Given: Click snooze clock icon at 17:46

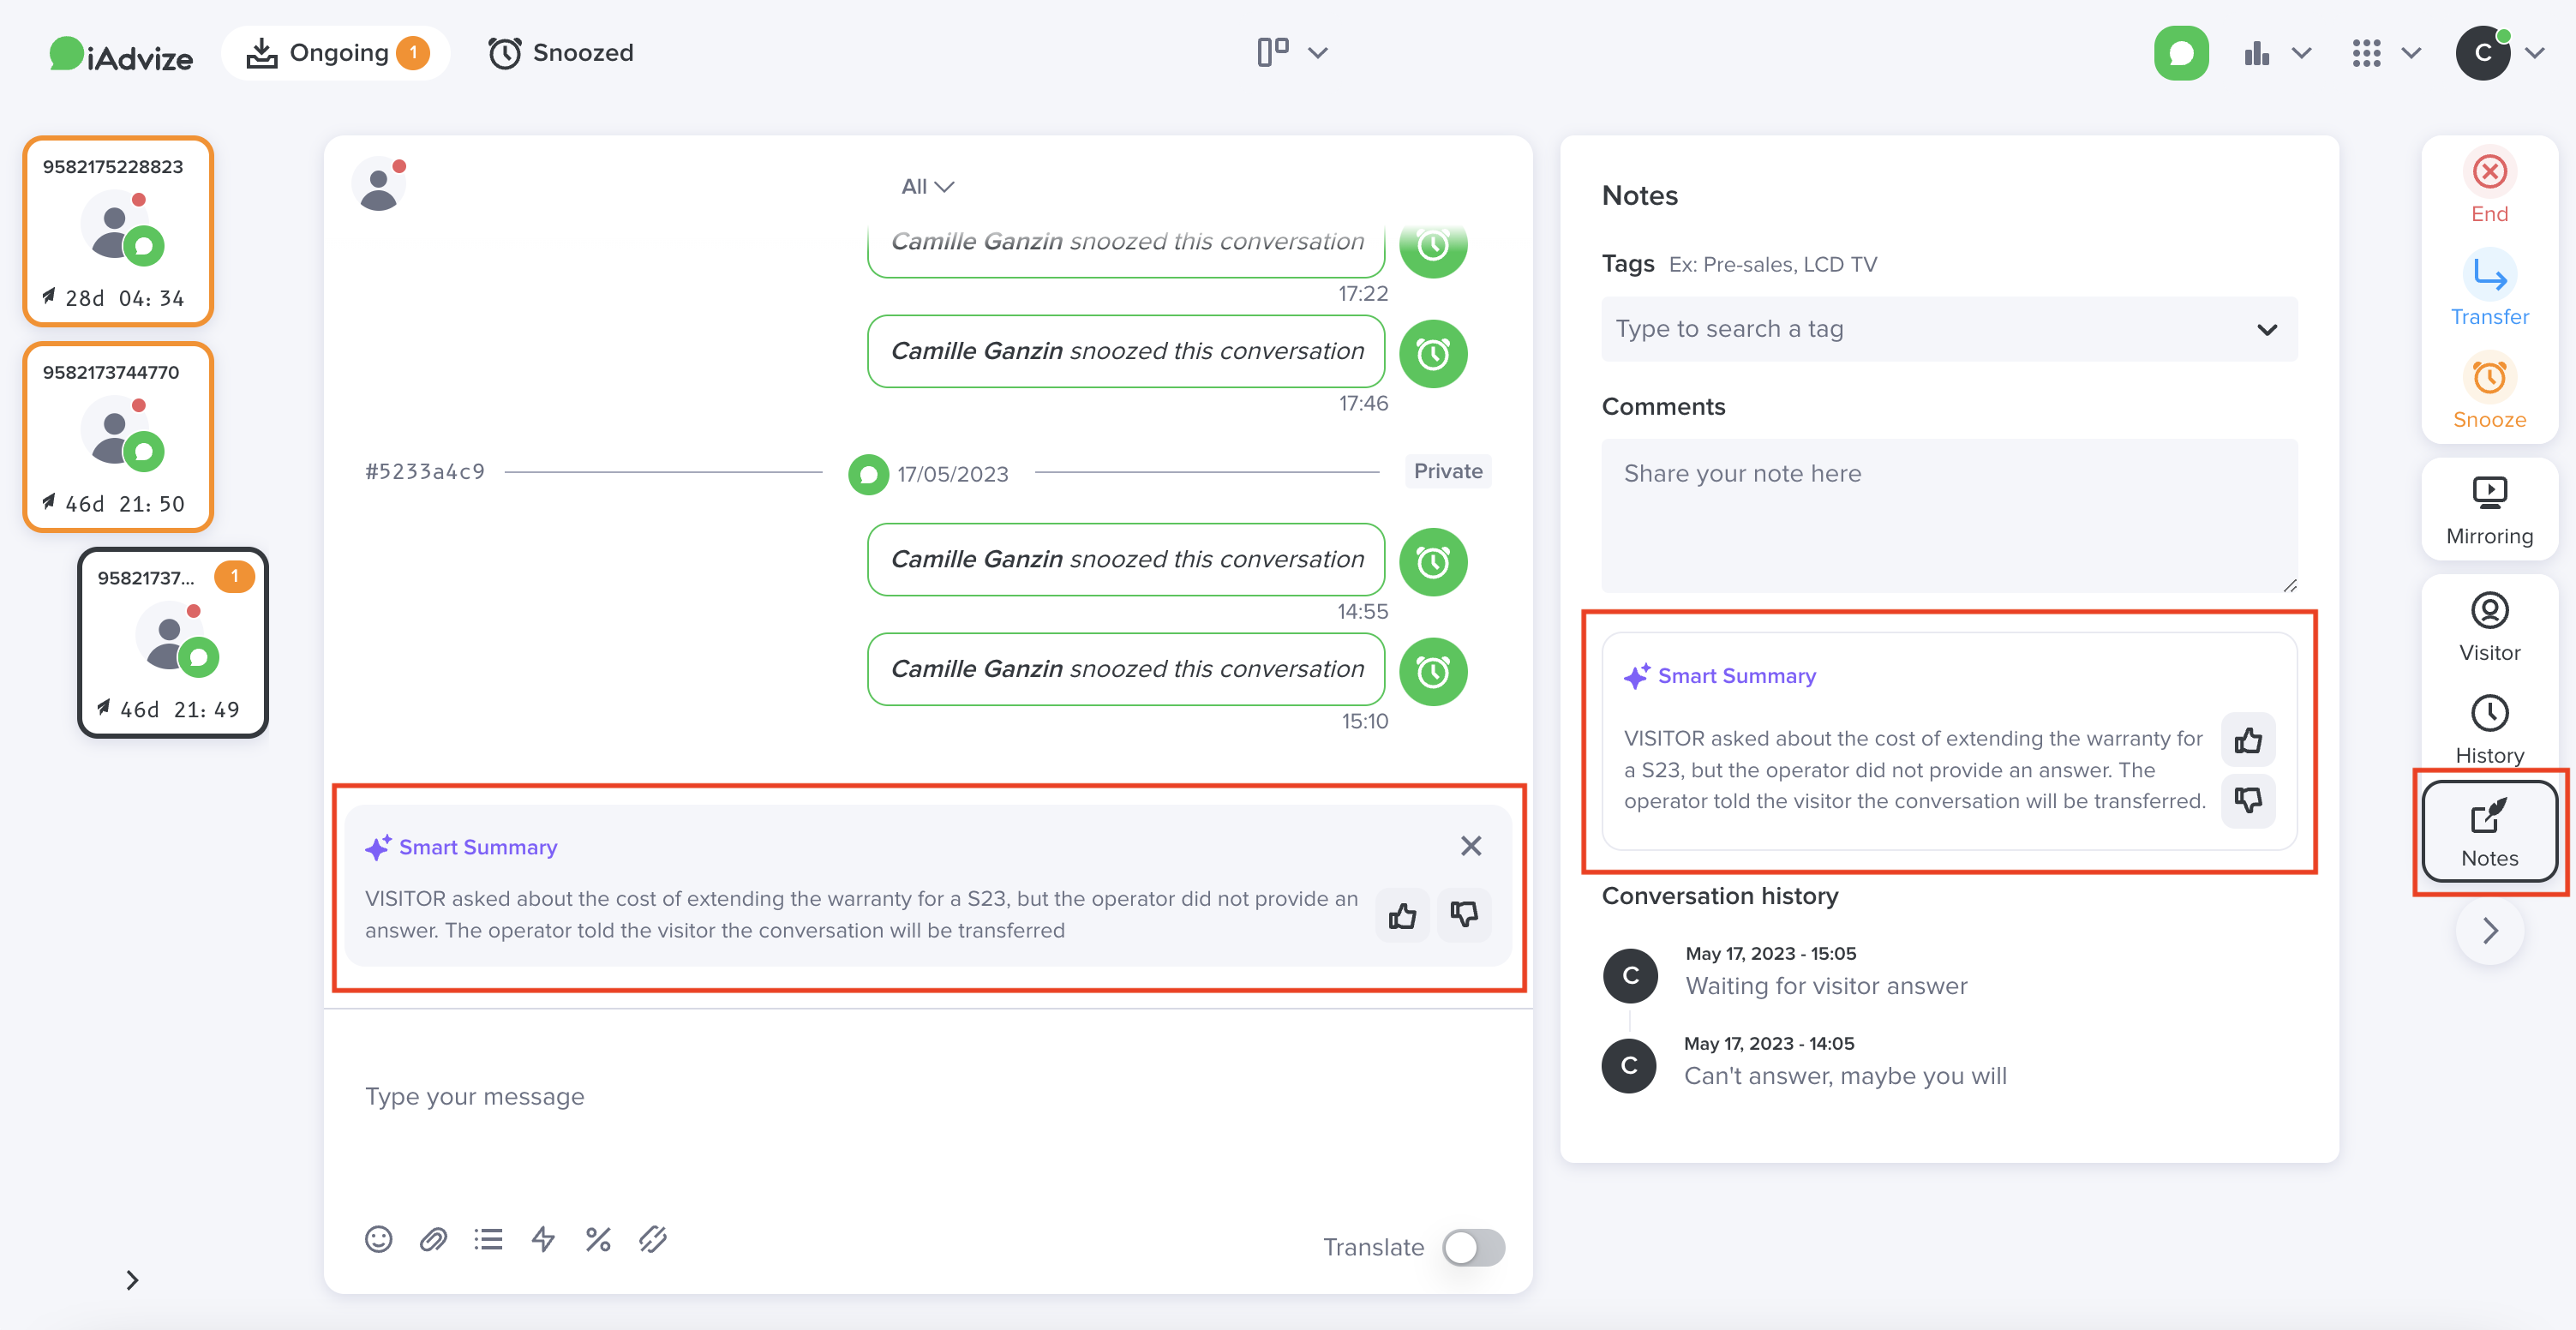Looking at the screenshot, I should [1433, 353].
